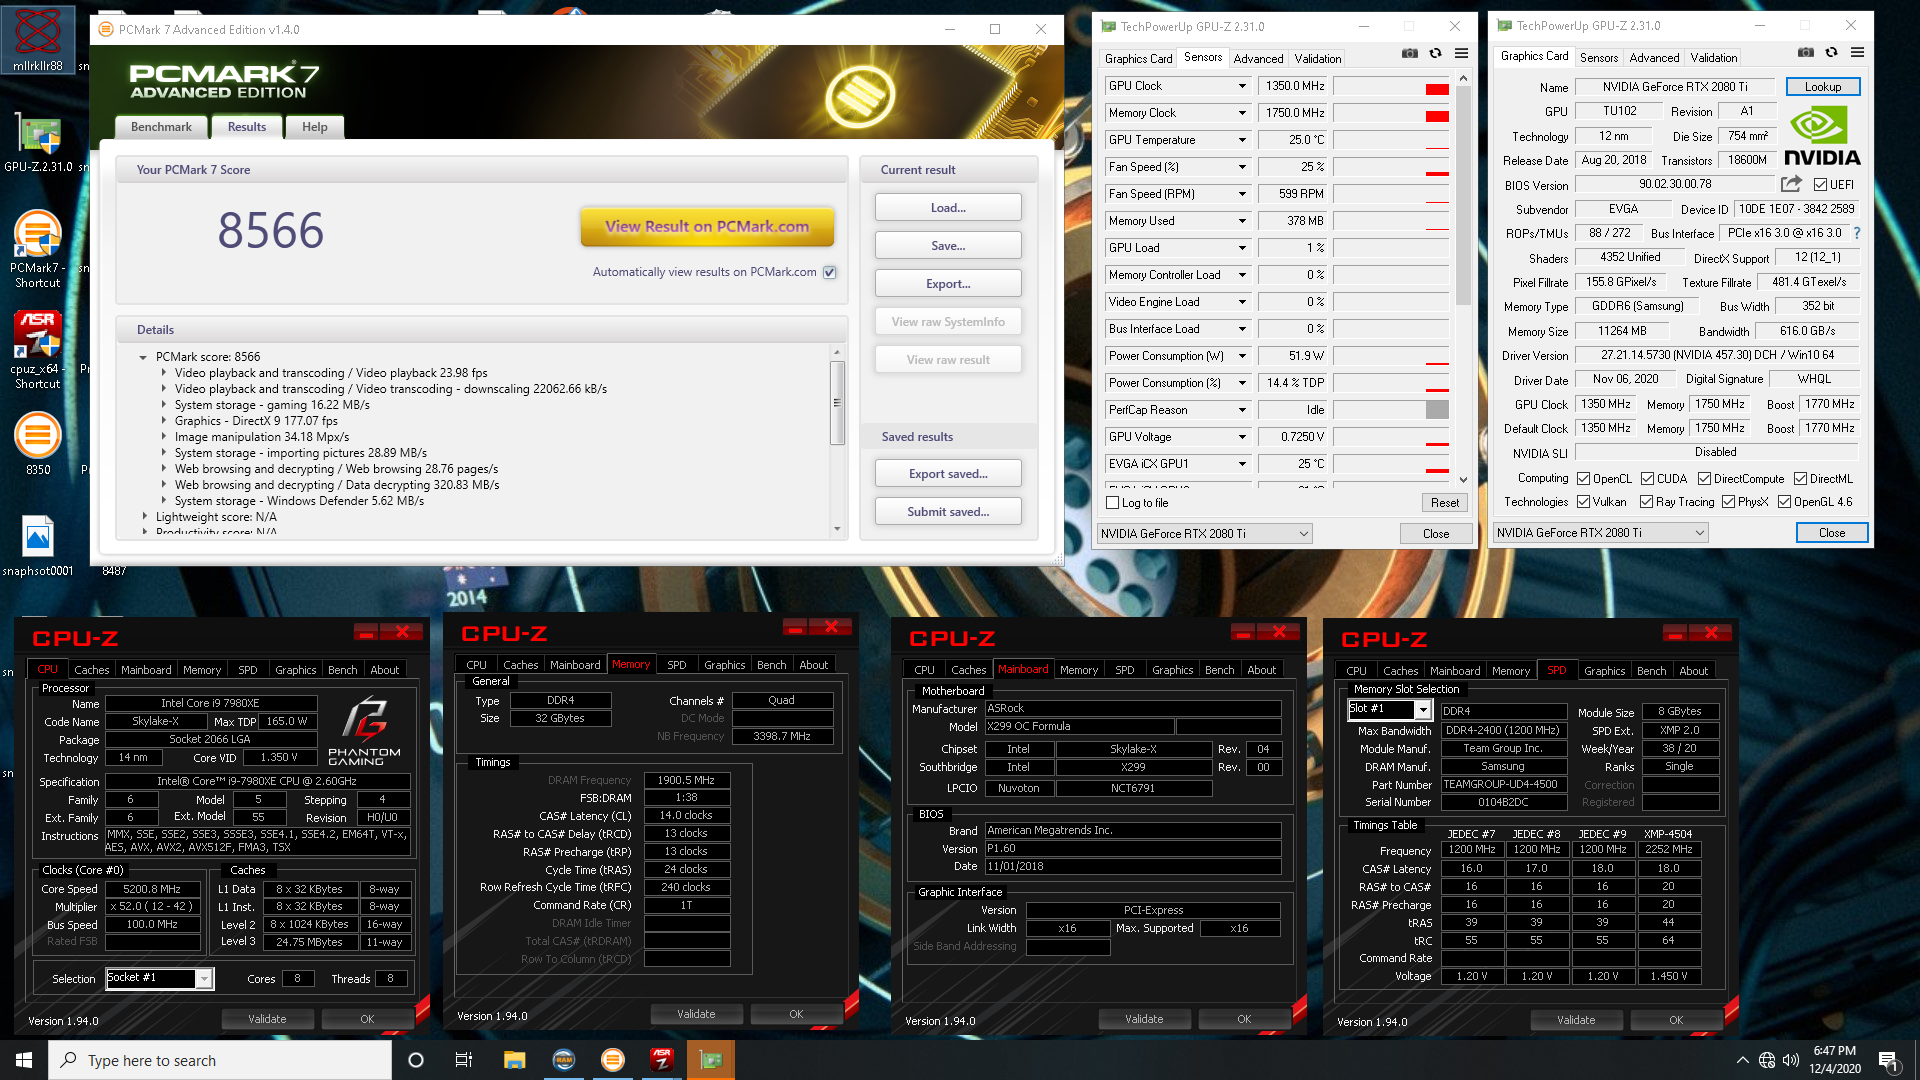This screenshot has height=1080, width=1920.
Task: Open GPU selector dropdown in Sensors window
Action: (1204, 534)
